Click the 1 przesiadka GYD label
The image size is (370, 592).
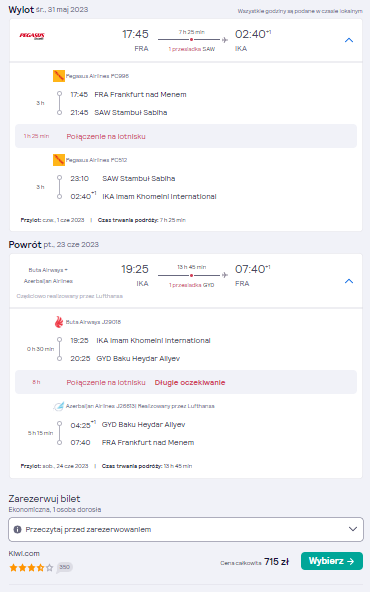pyautogui.click(x=192, y=285)
